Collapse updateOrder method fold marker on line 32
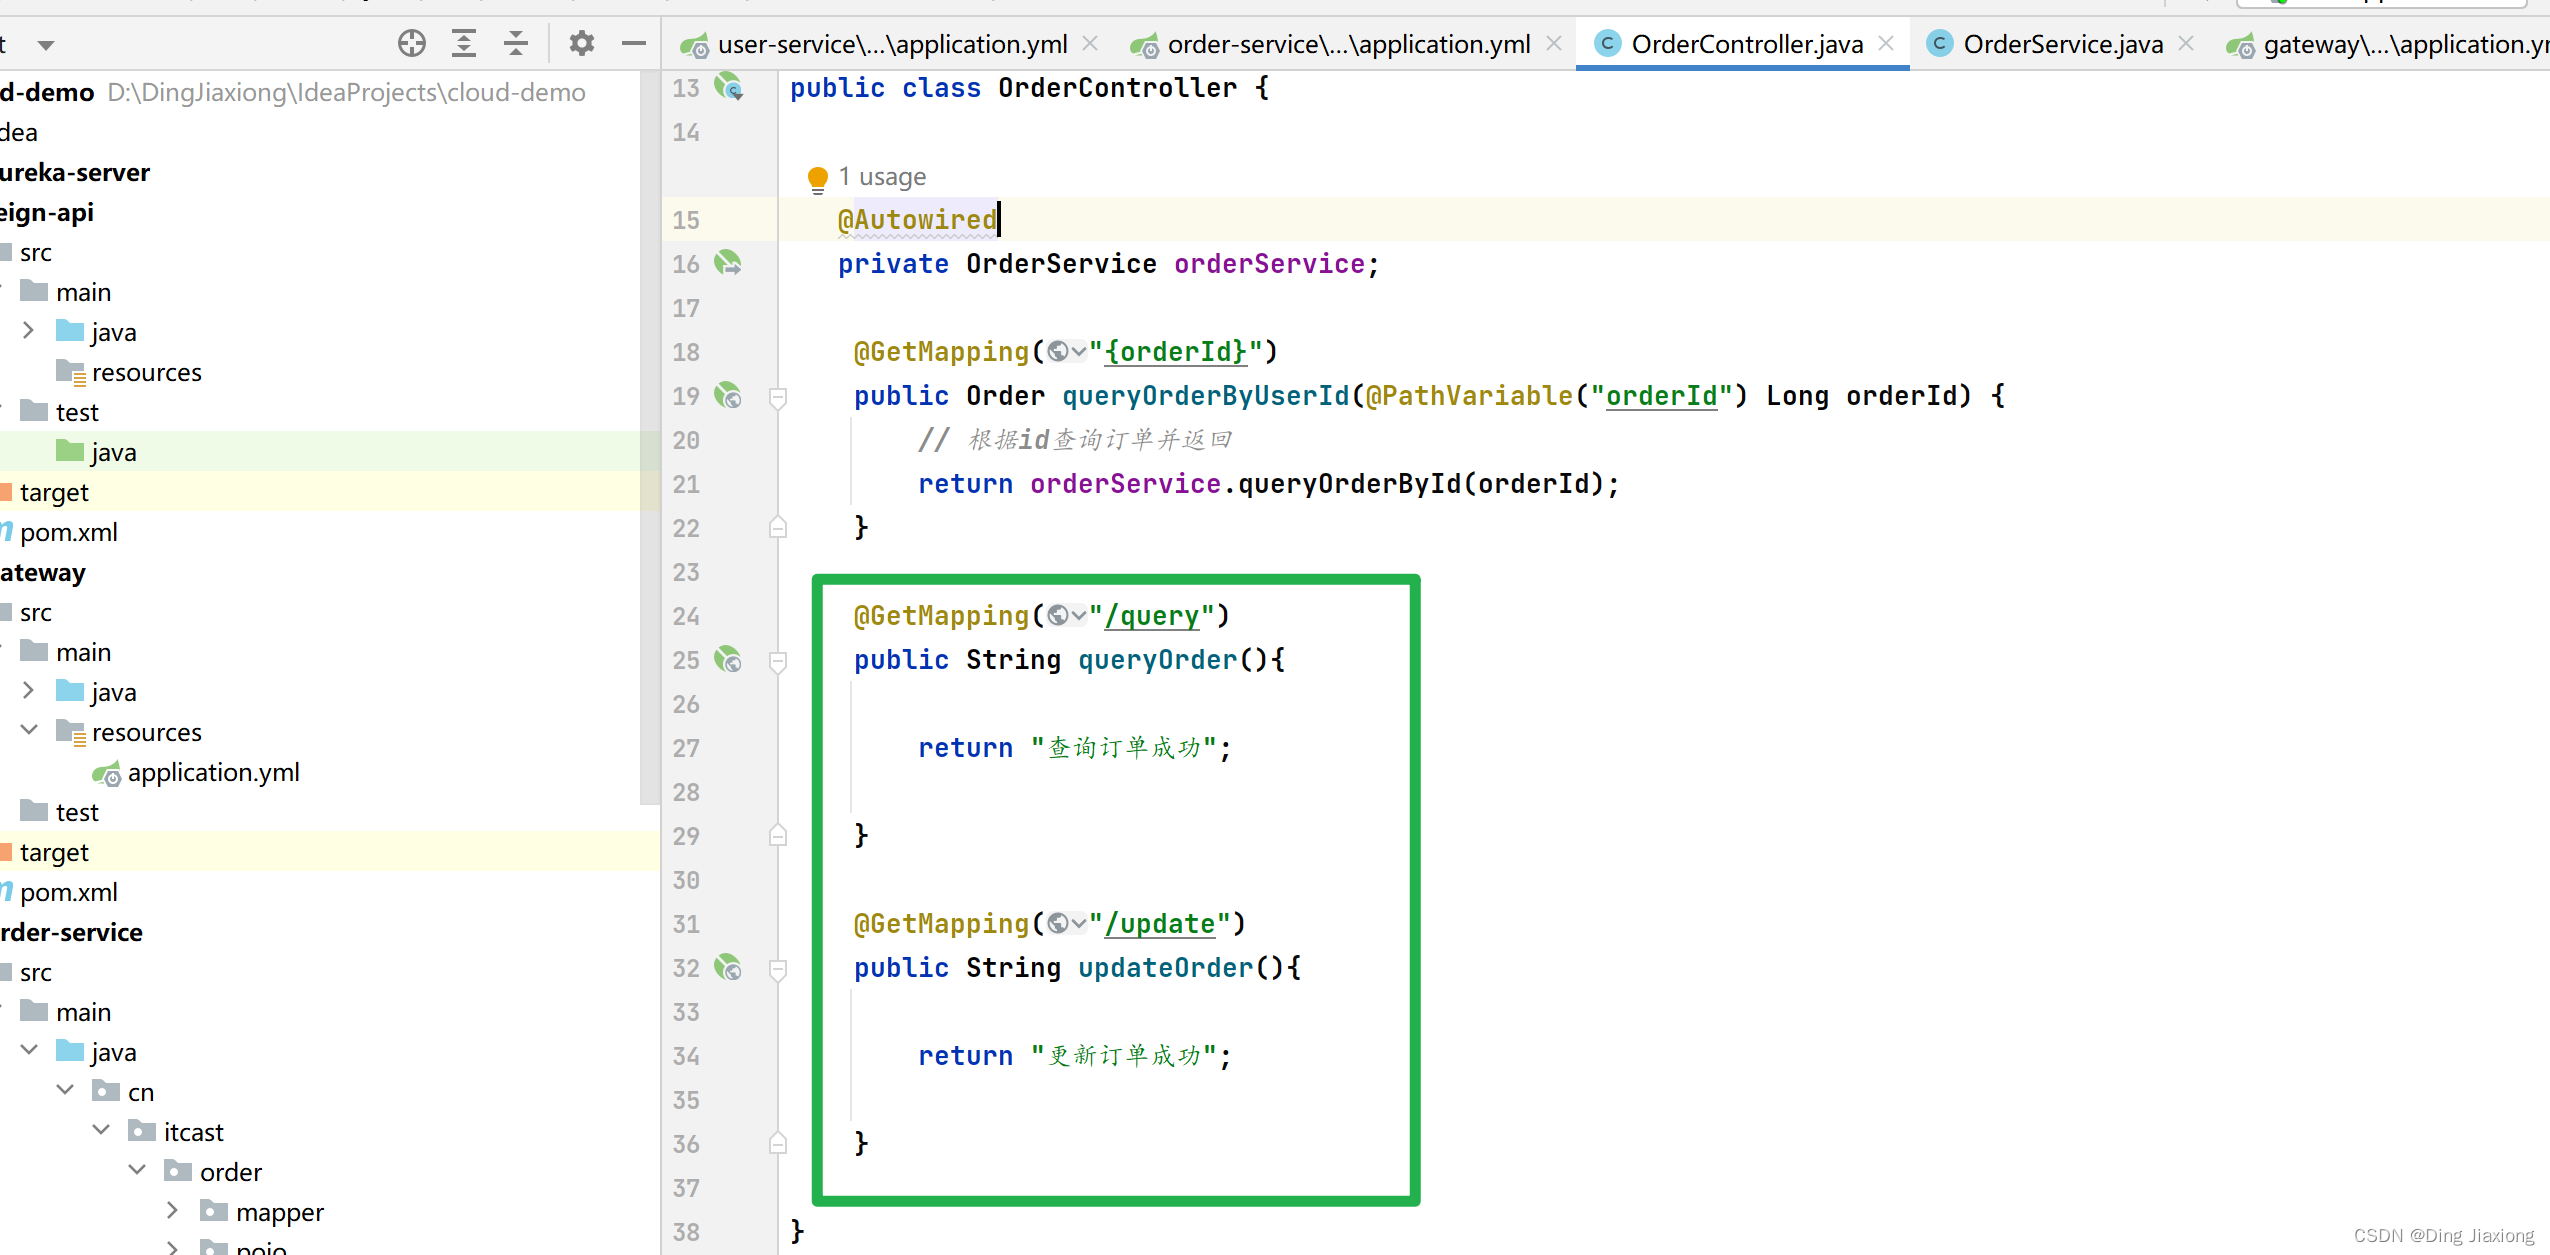 tap(778, 969)
